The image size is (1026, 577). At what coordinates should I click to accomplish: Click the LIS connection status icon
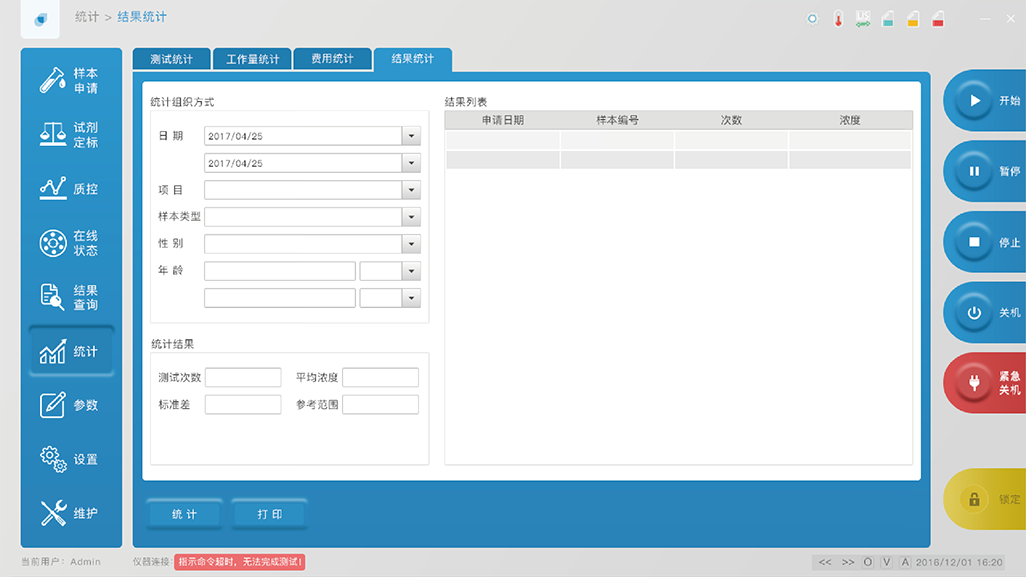(863, 19)
